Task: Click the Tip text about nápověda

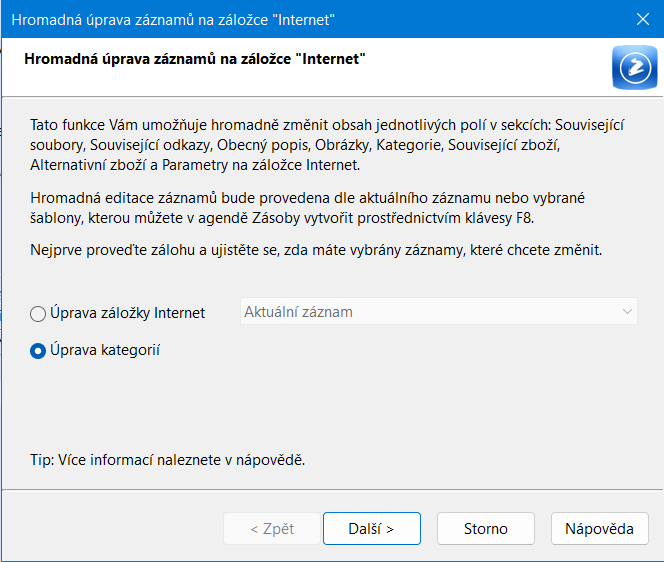Action: coord(167,460)
